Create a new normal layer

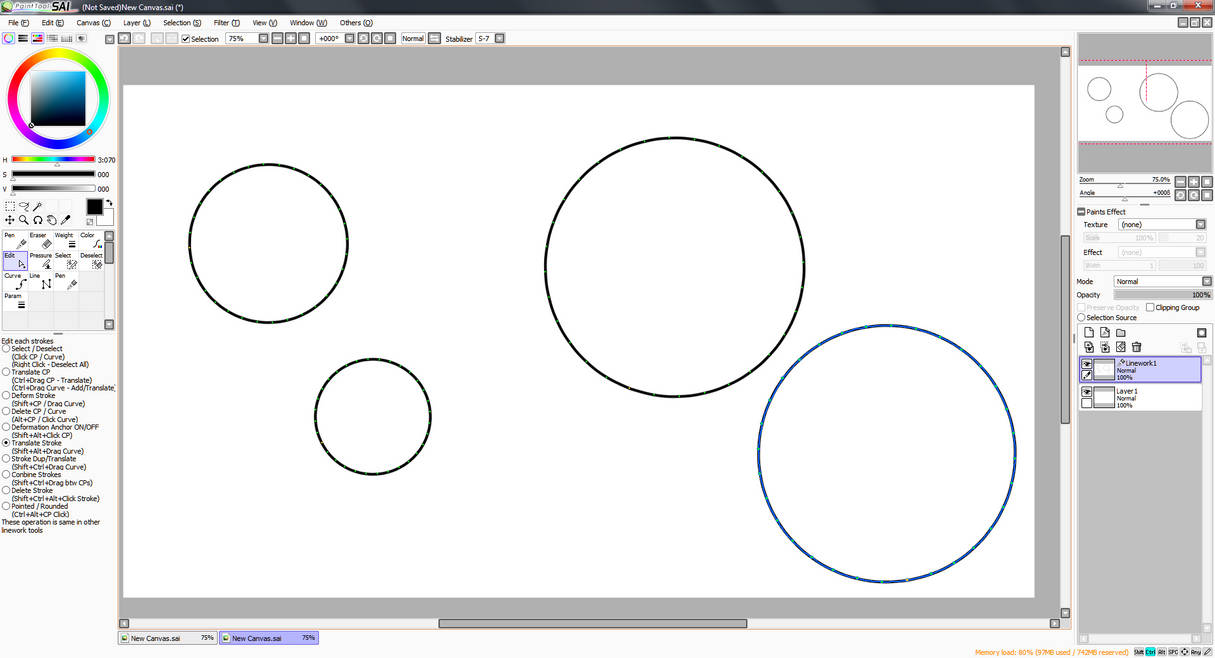[1089, 333]
